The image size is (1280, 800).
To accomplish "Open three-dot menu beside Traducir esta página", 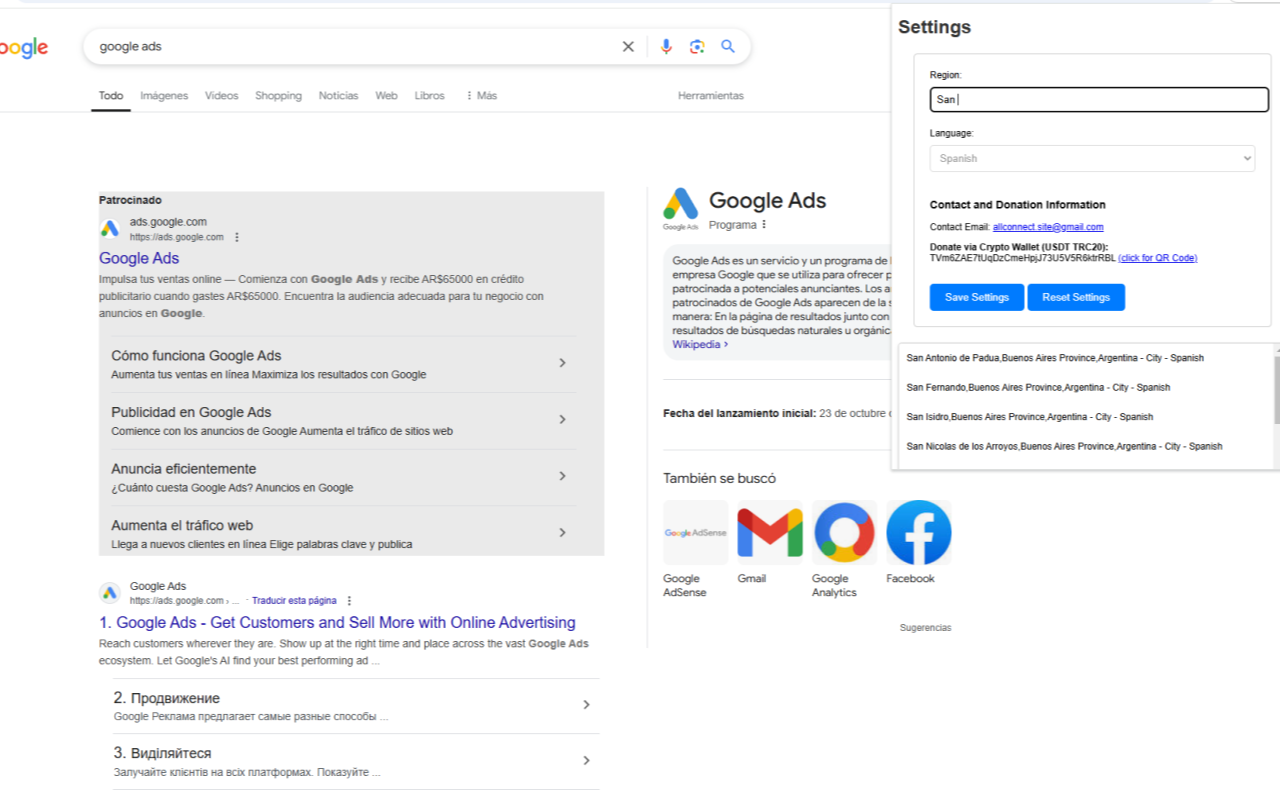I will pyautogui.click(x=348, y=600).
